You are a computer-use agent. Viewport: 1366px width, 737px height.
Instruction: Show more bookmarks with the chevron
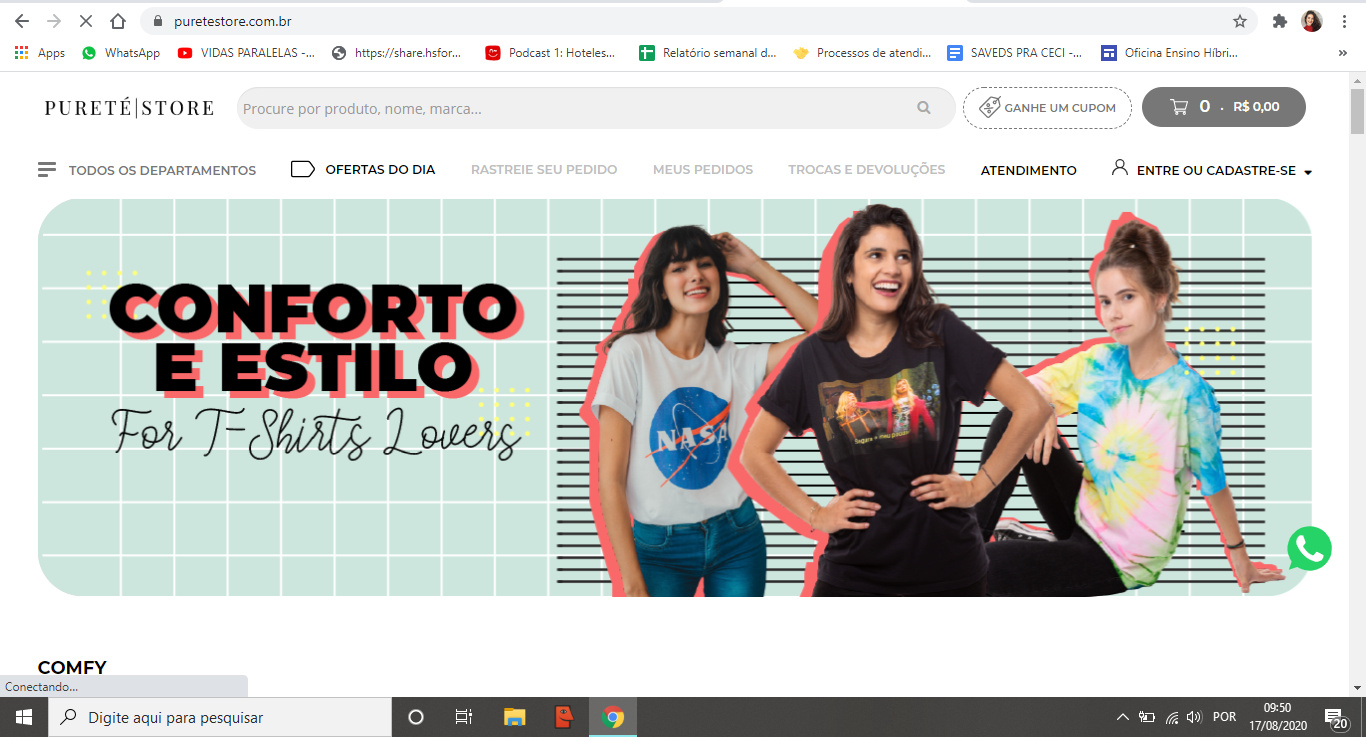(1343, 53)
